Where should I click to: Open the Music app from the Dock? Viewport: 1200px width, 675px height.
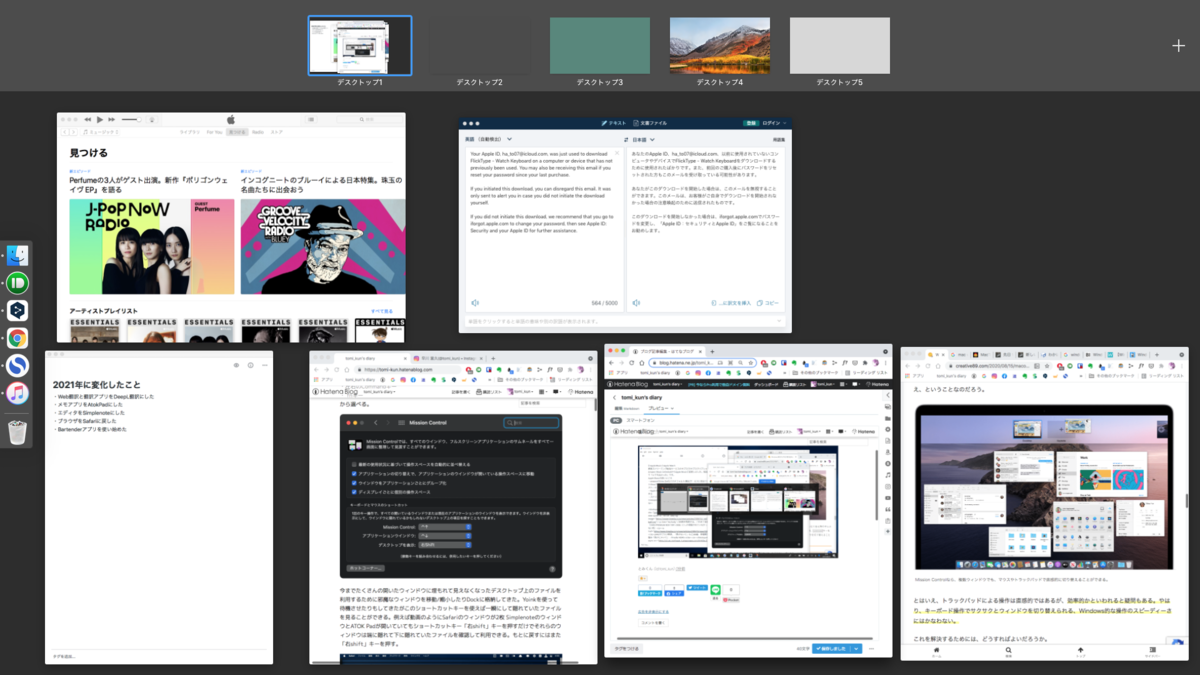17,394
